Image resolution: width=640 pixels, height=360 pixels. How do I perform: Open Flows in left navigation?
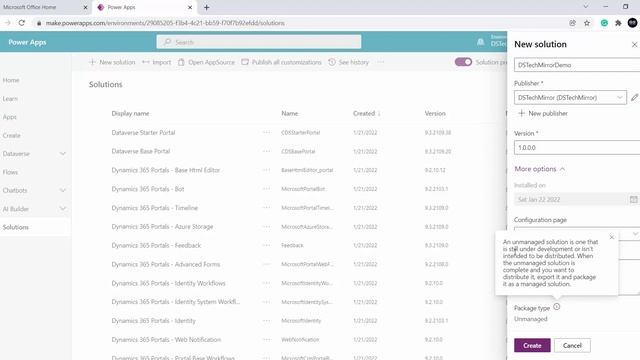tap(10, 172)
